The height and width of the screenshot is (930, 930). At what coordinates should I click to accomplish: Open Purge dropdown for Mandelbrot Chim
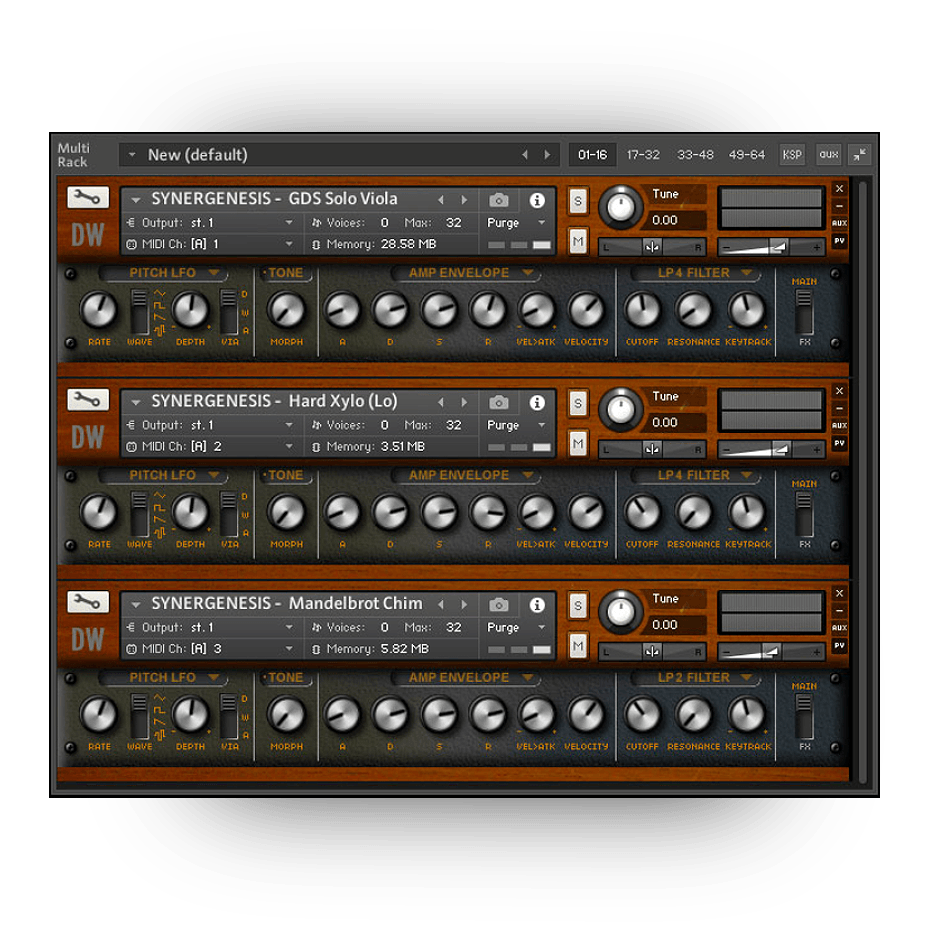click(515, 628)
